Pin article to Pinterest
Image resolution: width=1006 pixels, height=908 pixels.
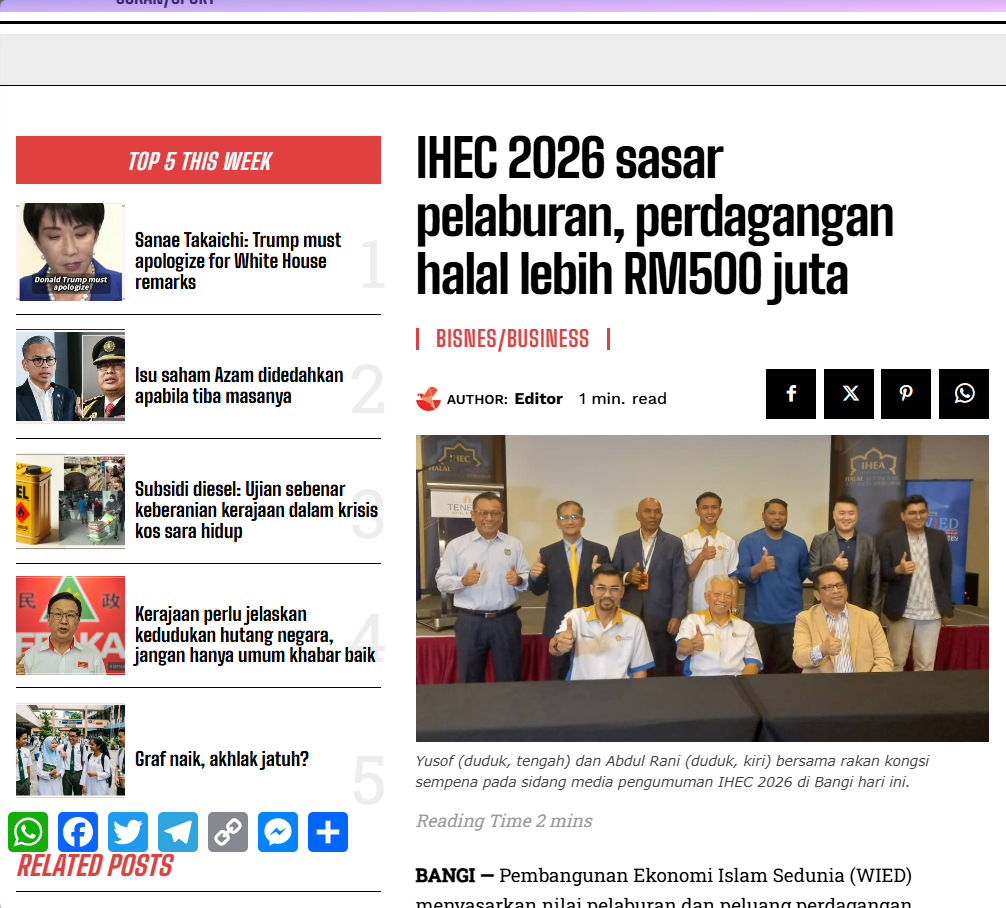point(906,393)
